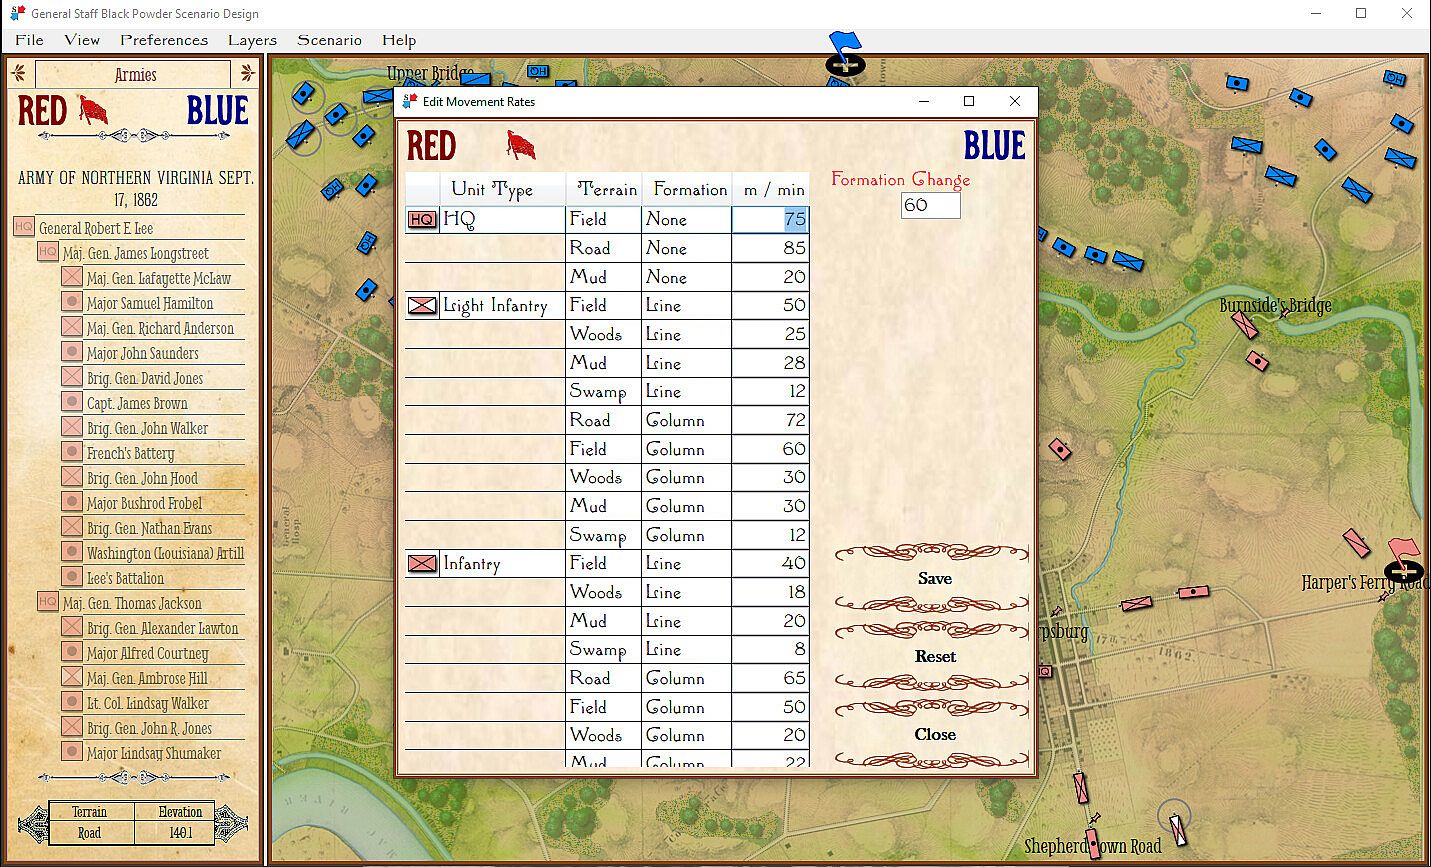Open the Help menu
Viewport: 1431px width, 867px height.
[x=399, y=40]
